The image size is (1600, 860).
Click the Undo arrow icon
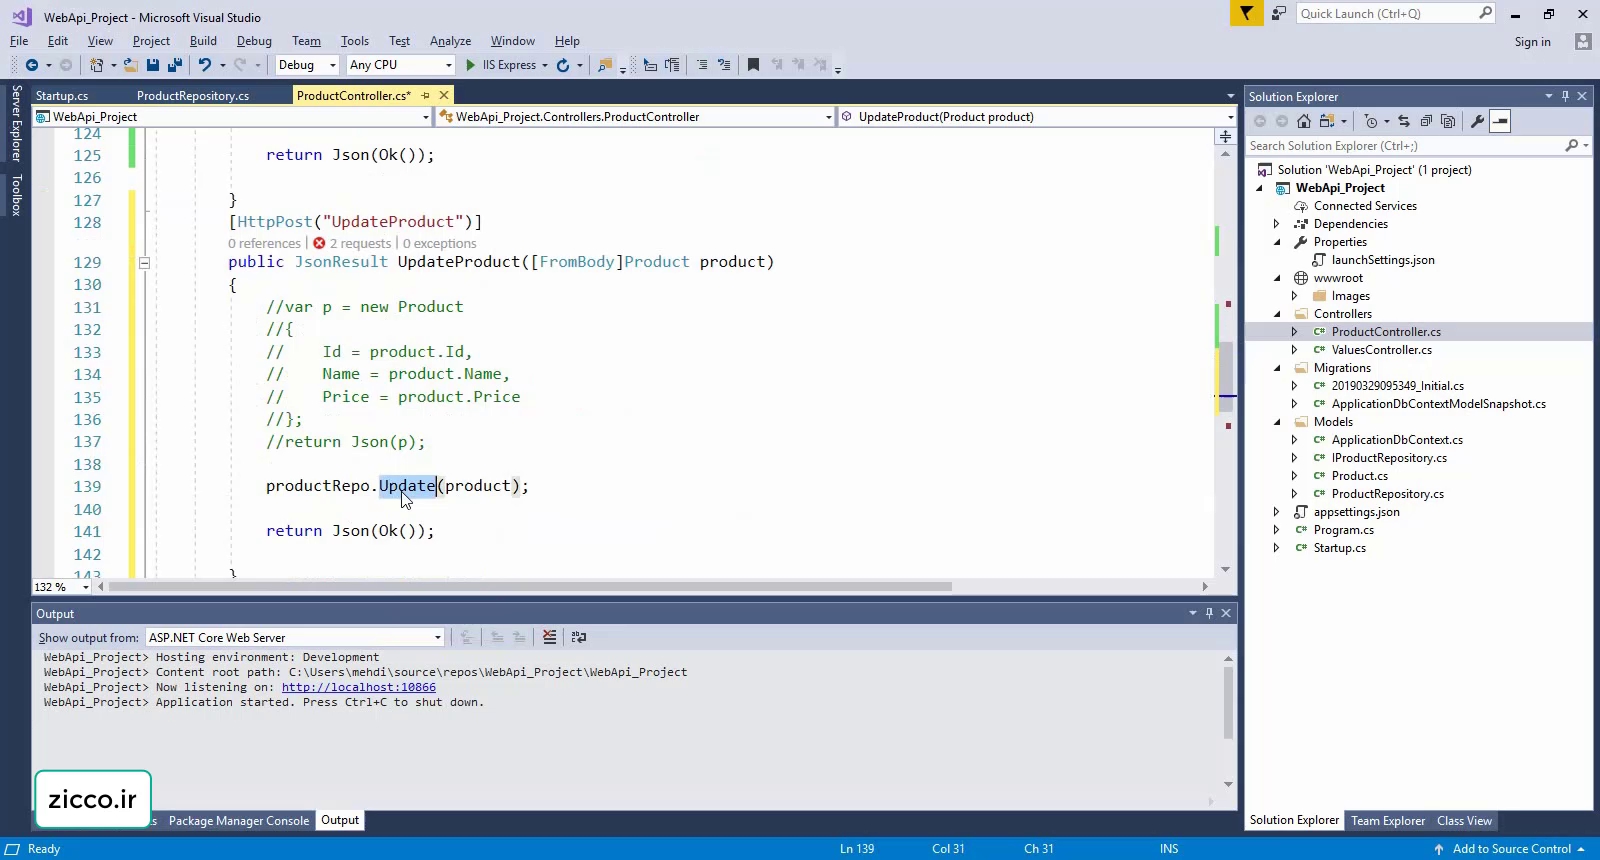click(x=204, y=65)
